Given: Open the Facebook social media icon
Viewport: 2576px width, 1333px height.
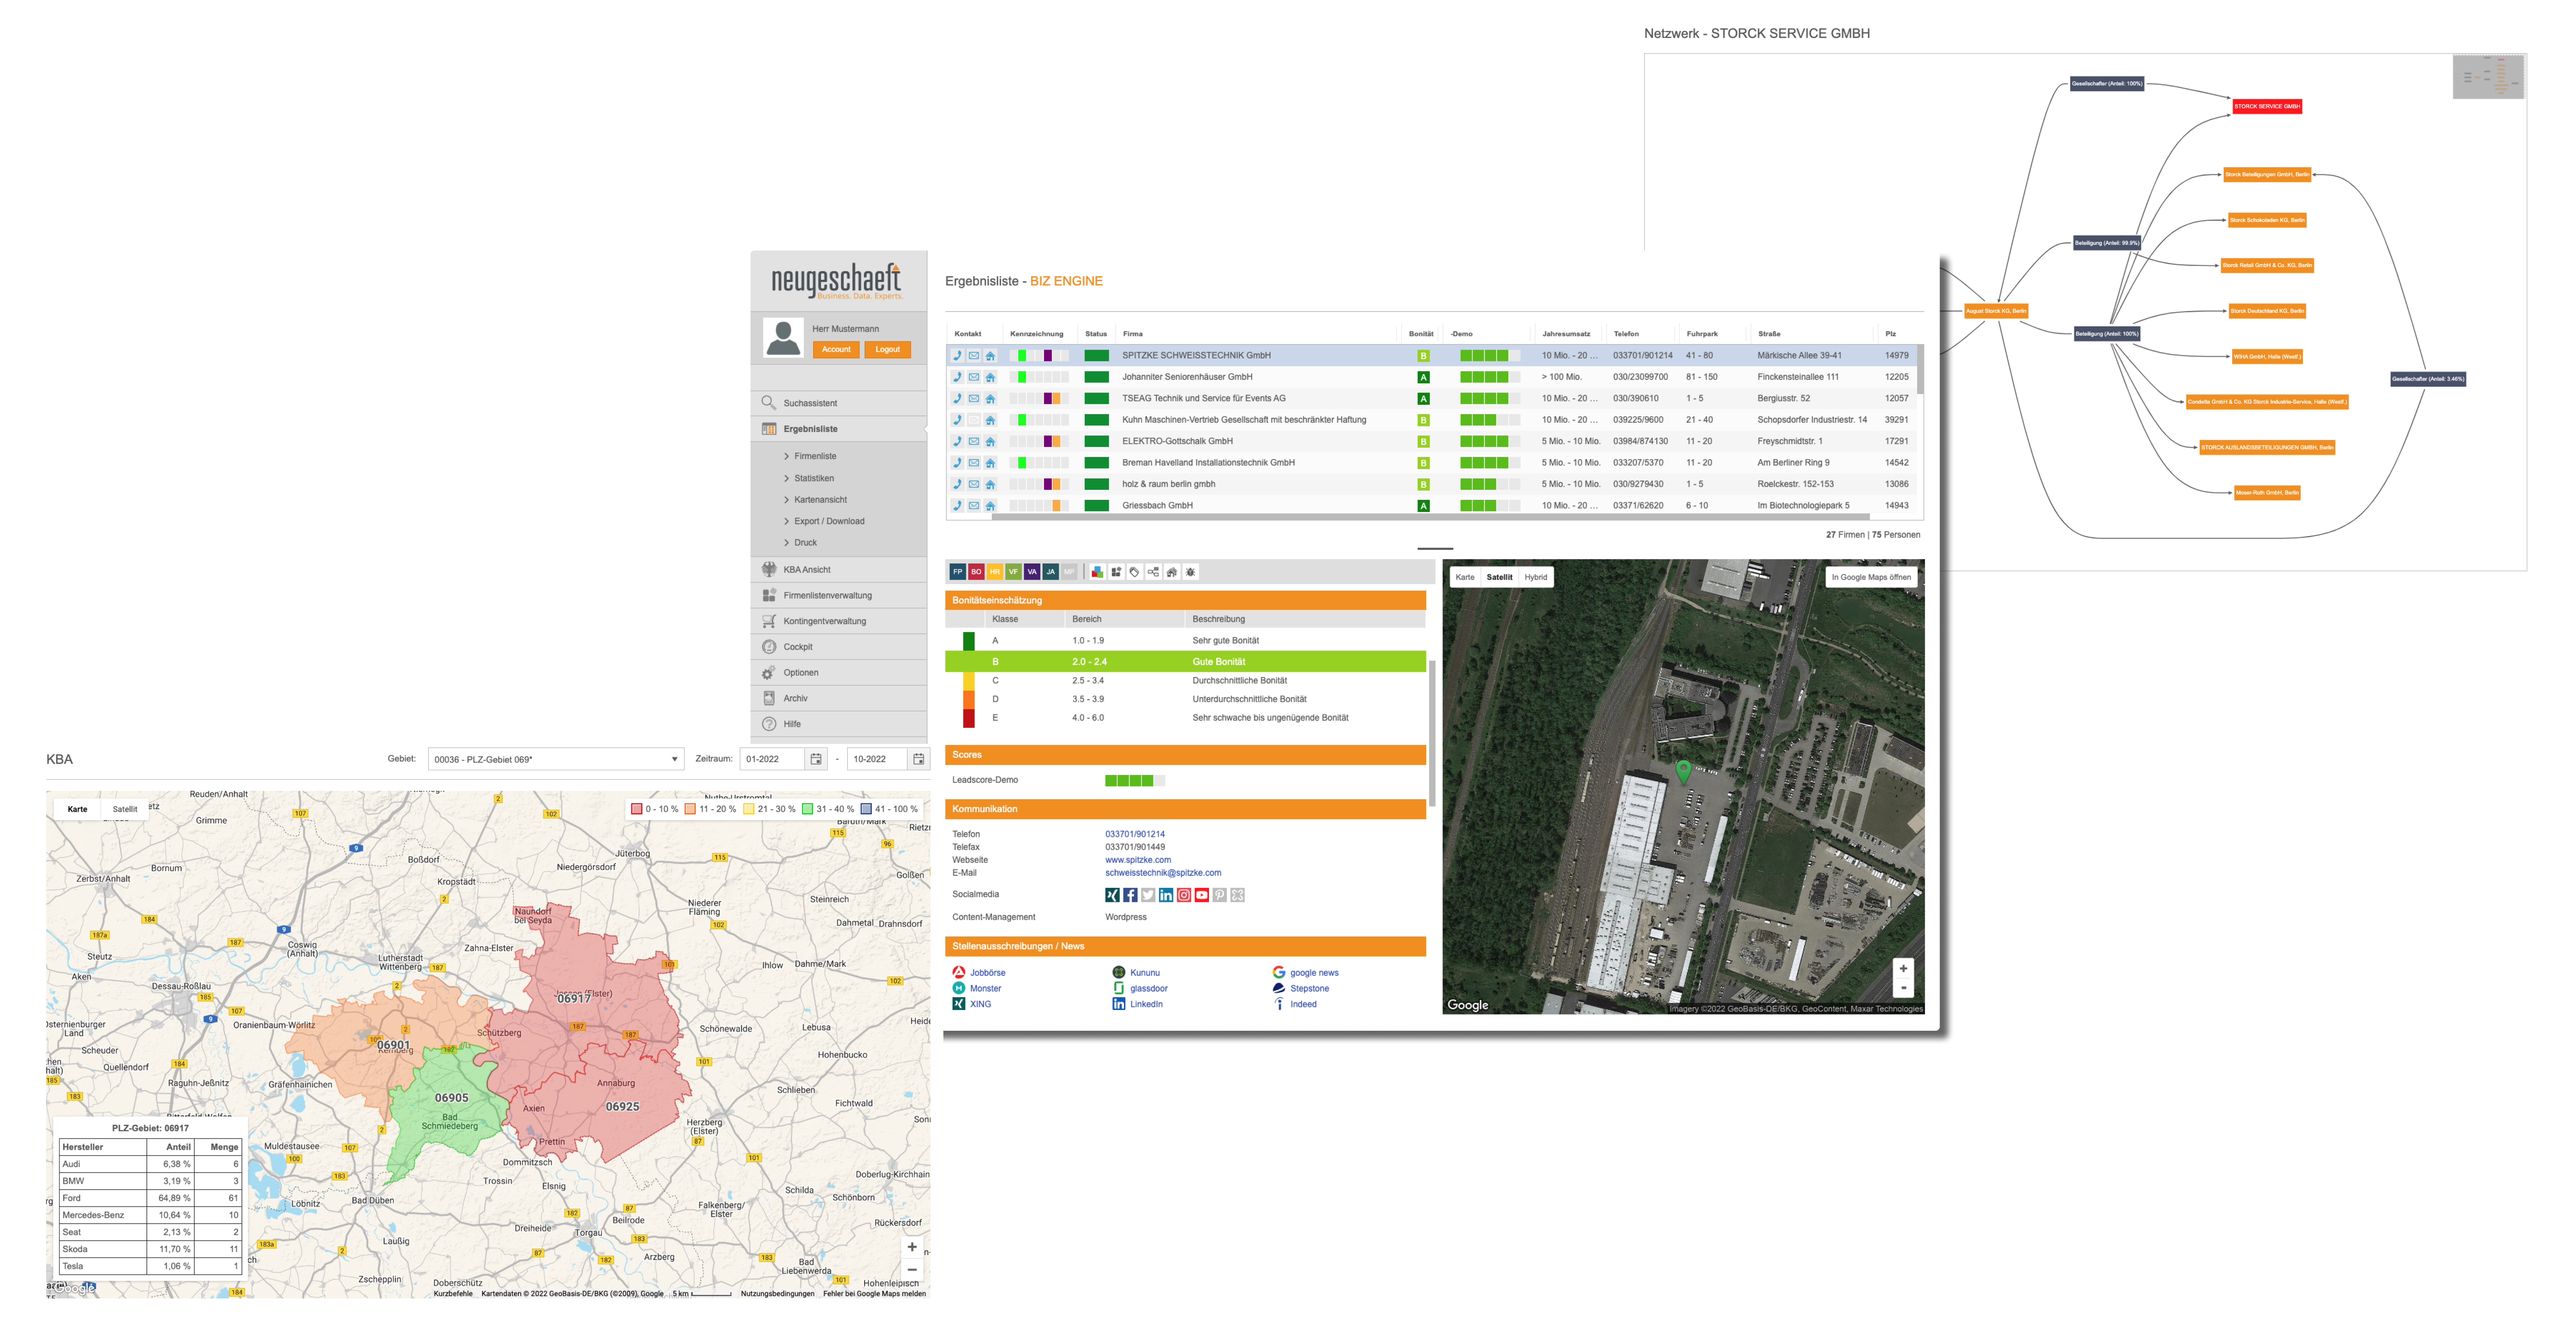Looking at the screenshot, I should (1130, 895).
